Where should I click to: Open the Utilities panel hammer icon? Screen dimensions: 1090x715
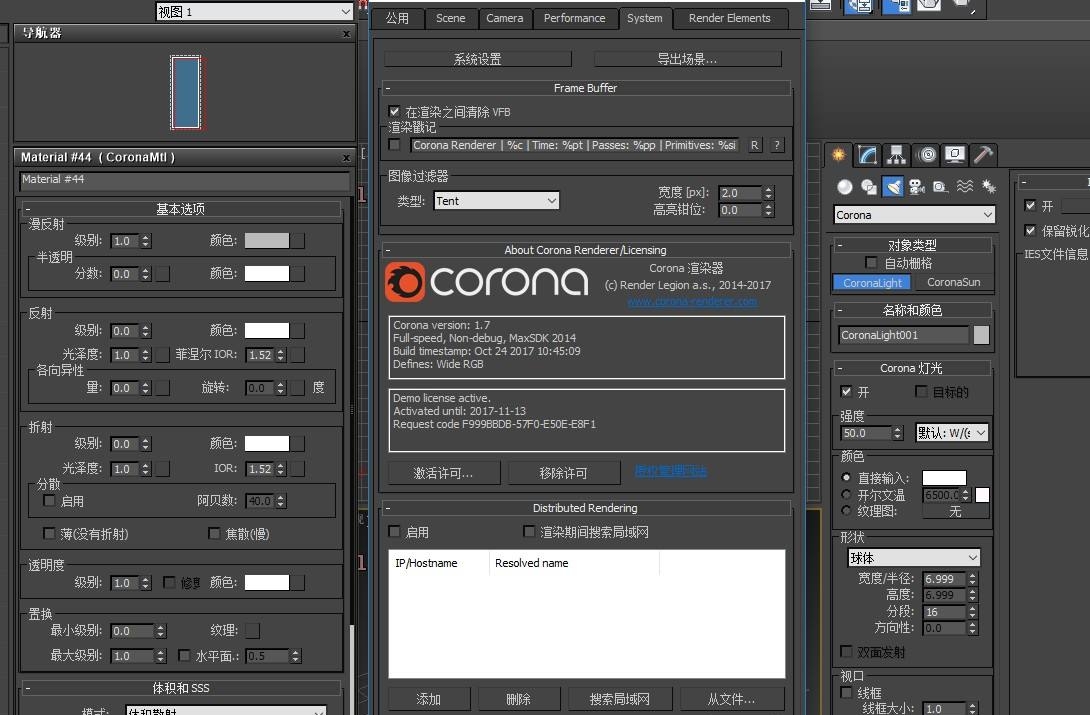coord(982,155)
